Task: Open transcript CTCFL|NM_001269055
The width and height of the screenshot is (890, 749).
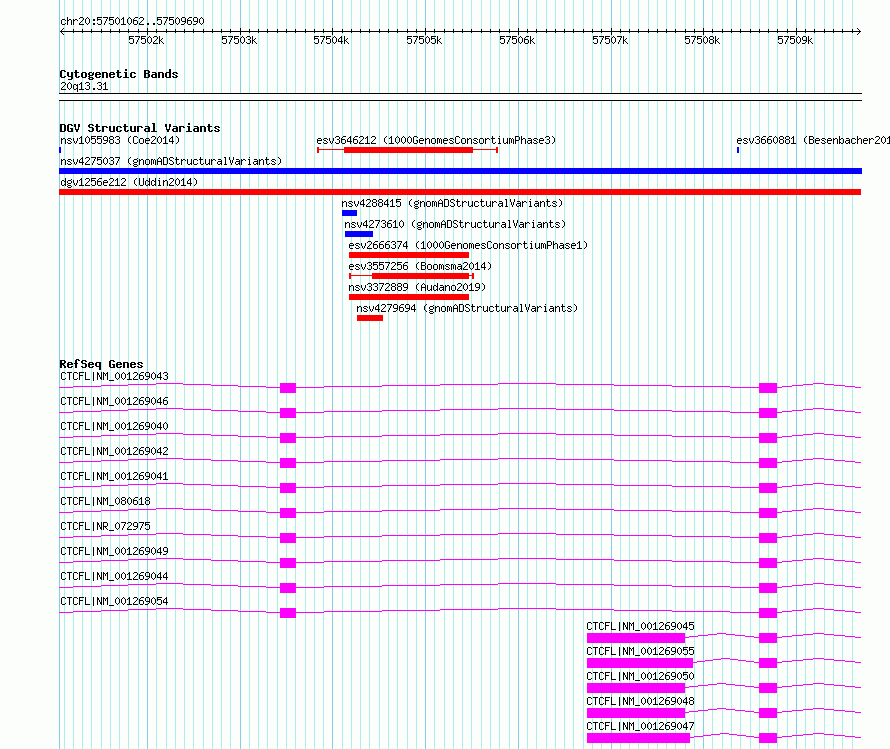Action: point(640,651)
